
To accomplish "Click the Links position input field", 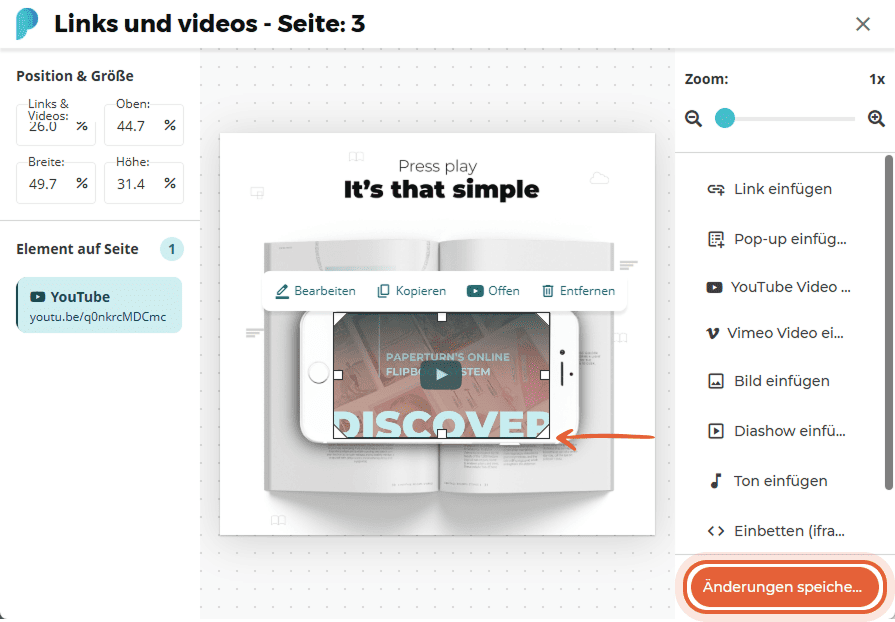I will [56, 126].
